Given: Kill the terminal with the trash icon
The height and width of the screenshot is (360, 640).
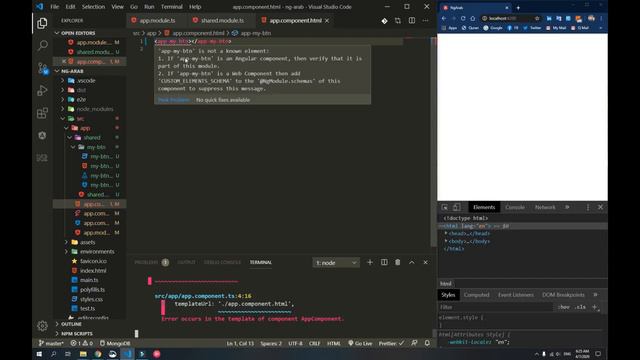Looking at the screenshot, I should click(x=398, y=262).
